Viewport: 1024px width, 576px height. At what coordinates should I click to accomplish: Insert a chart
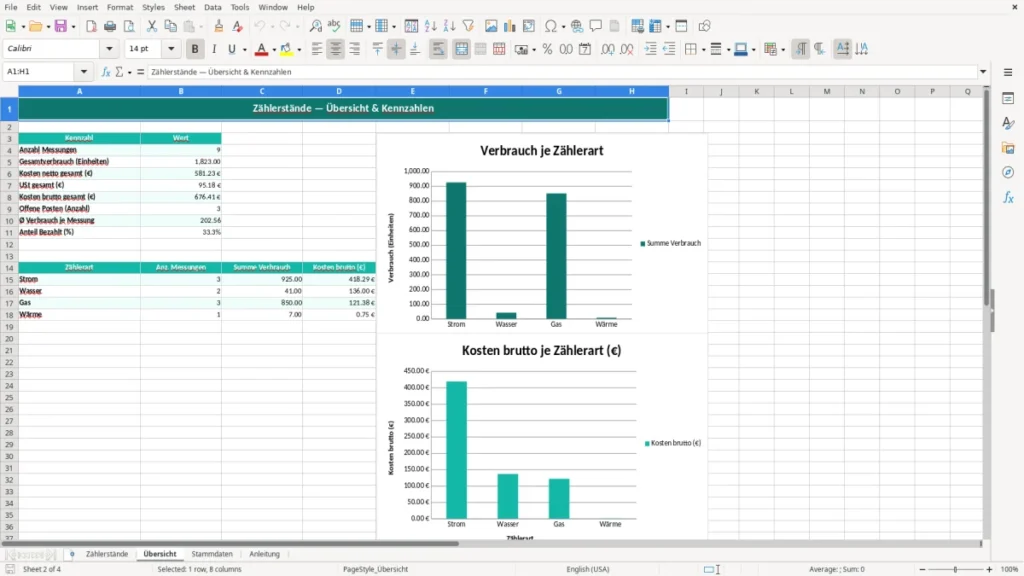(x=510, y=26)
